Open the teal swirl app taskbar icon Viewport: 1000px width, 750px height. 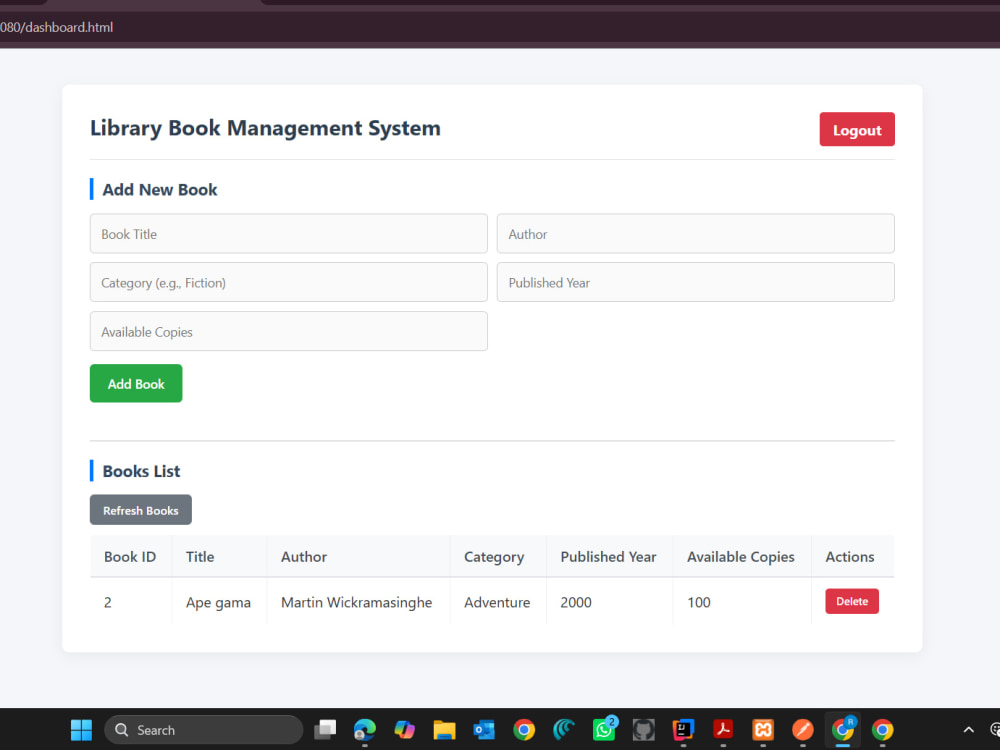click(564, 729)
